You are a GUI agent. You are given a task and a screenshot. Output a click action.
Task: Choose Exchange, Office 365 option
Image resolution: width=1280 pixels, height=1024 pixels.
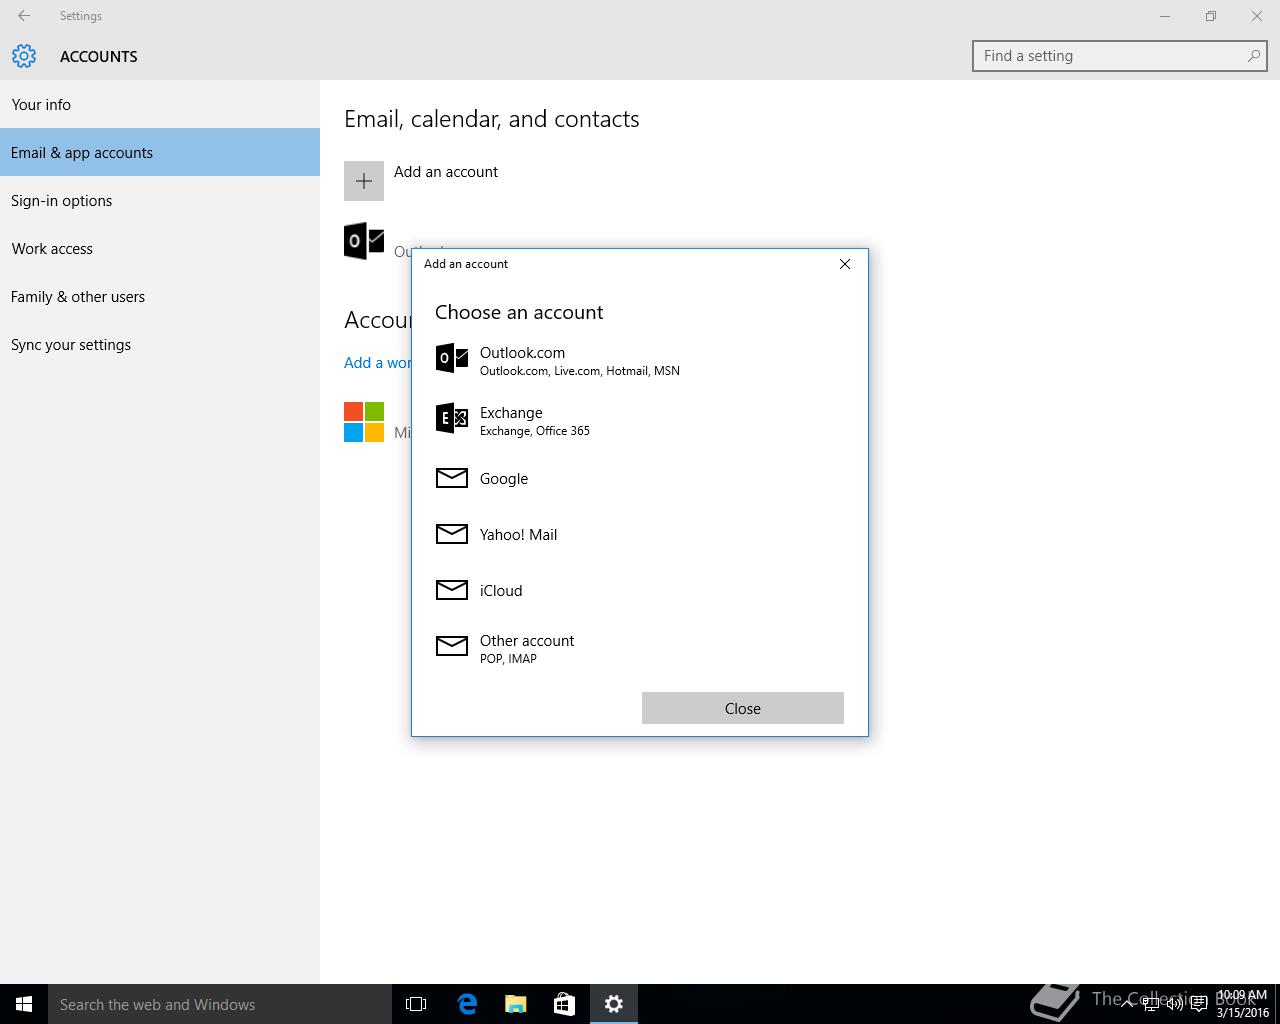pyautogui.click(x=640, y=420)
